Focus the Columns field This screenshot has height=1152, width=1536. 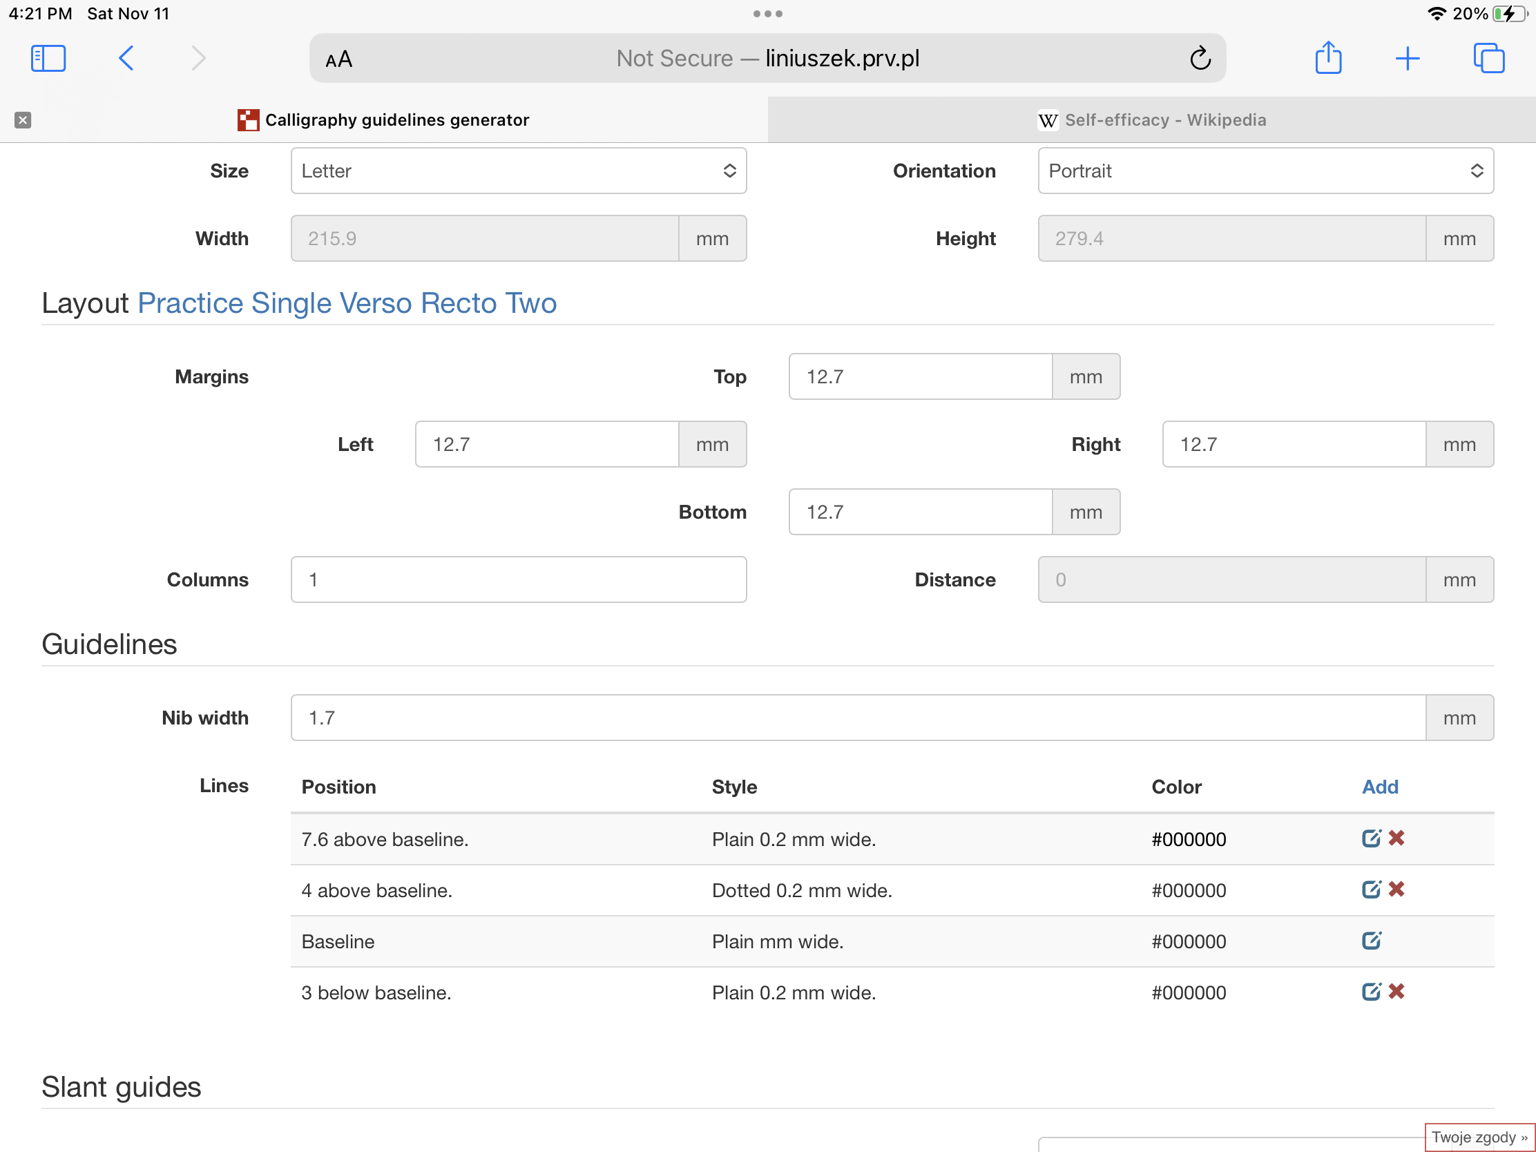coord(518,580)
